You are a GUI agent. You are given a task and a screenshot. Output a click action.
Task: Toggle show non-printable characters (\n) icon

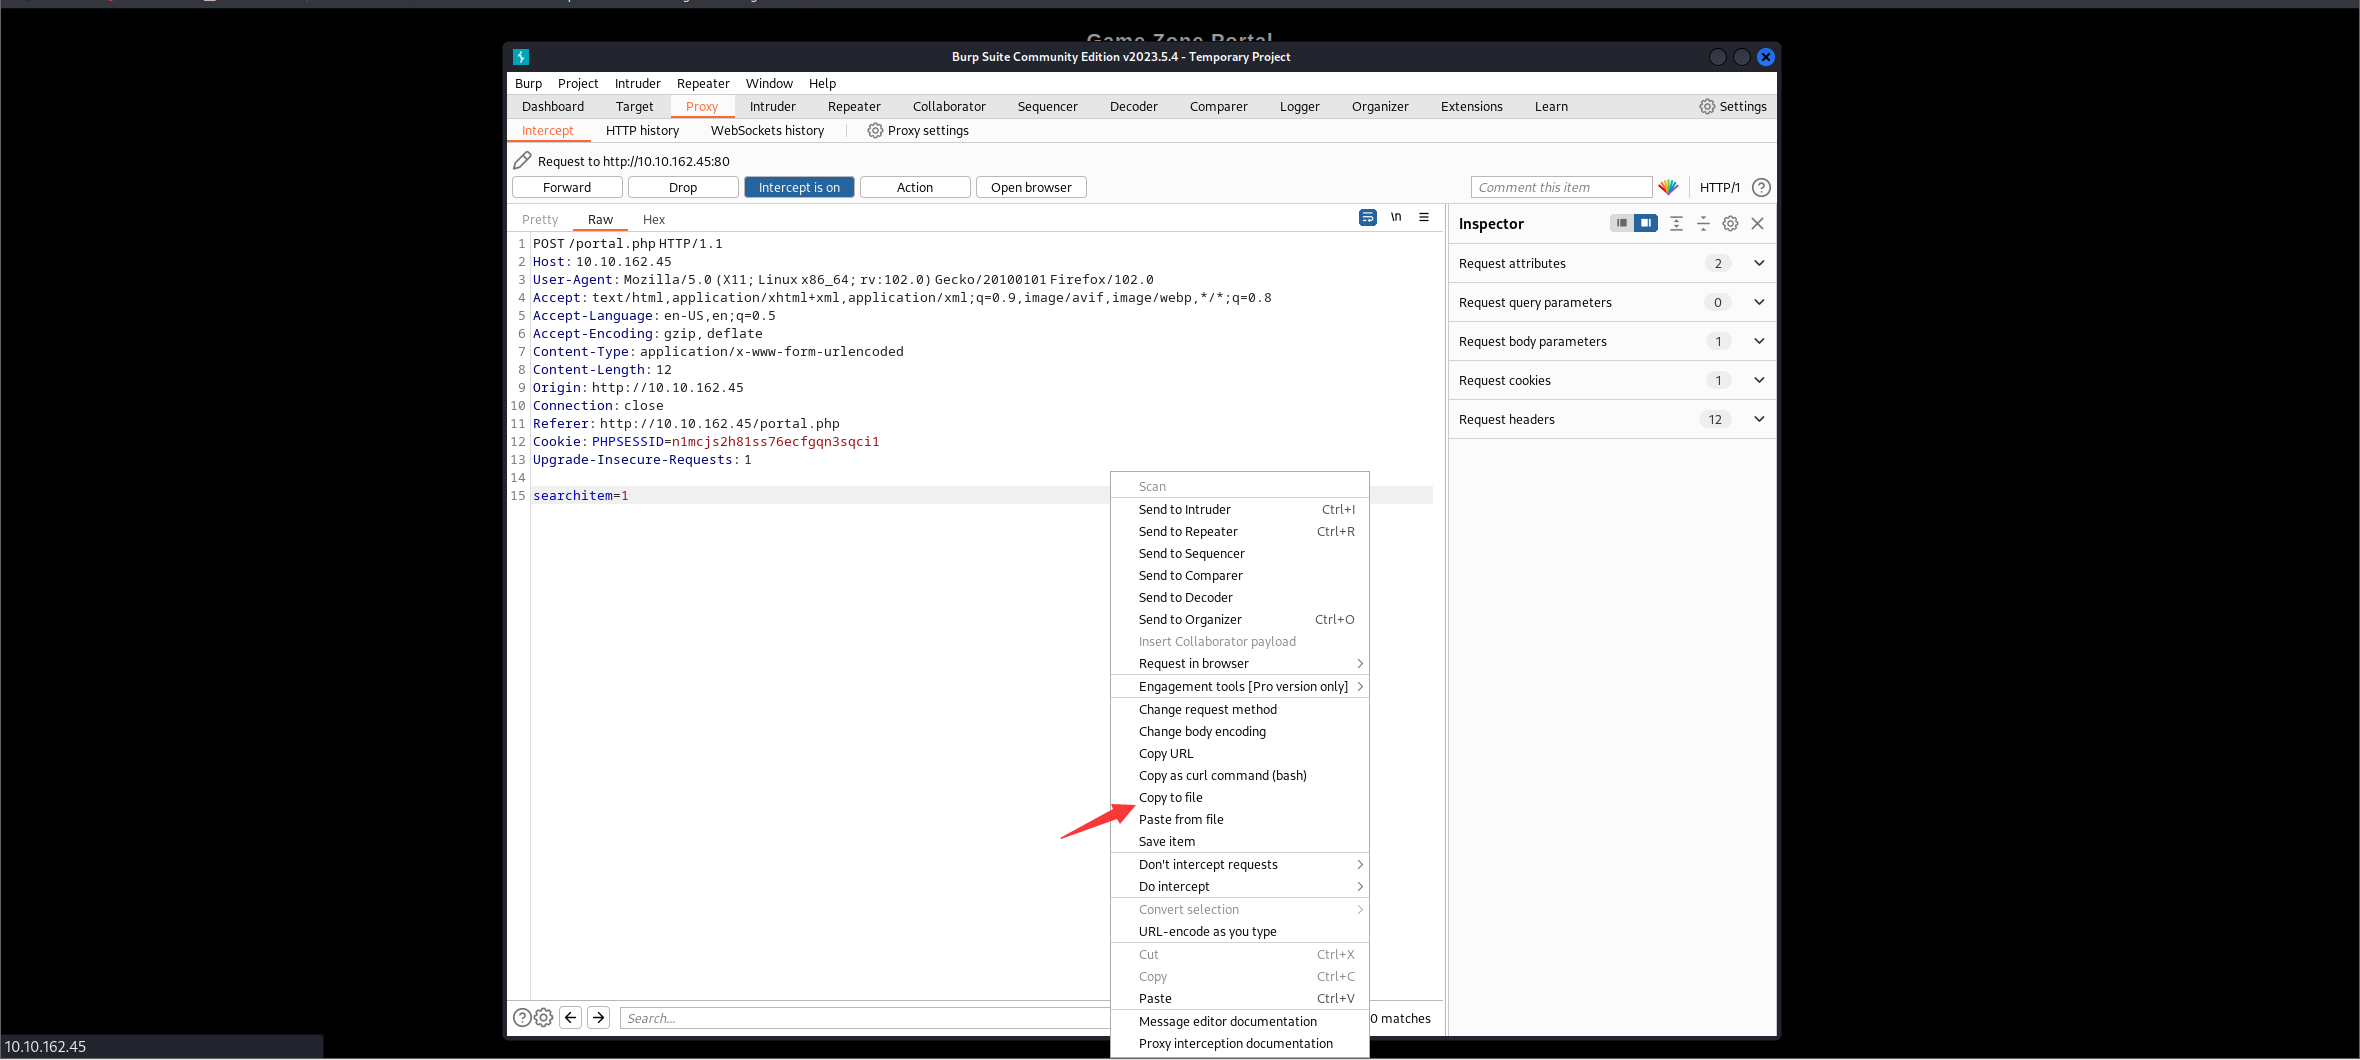(1396, 218)
